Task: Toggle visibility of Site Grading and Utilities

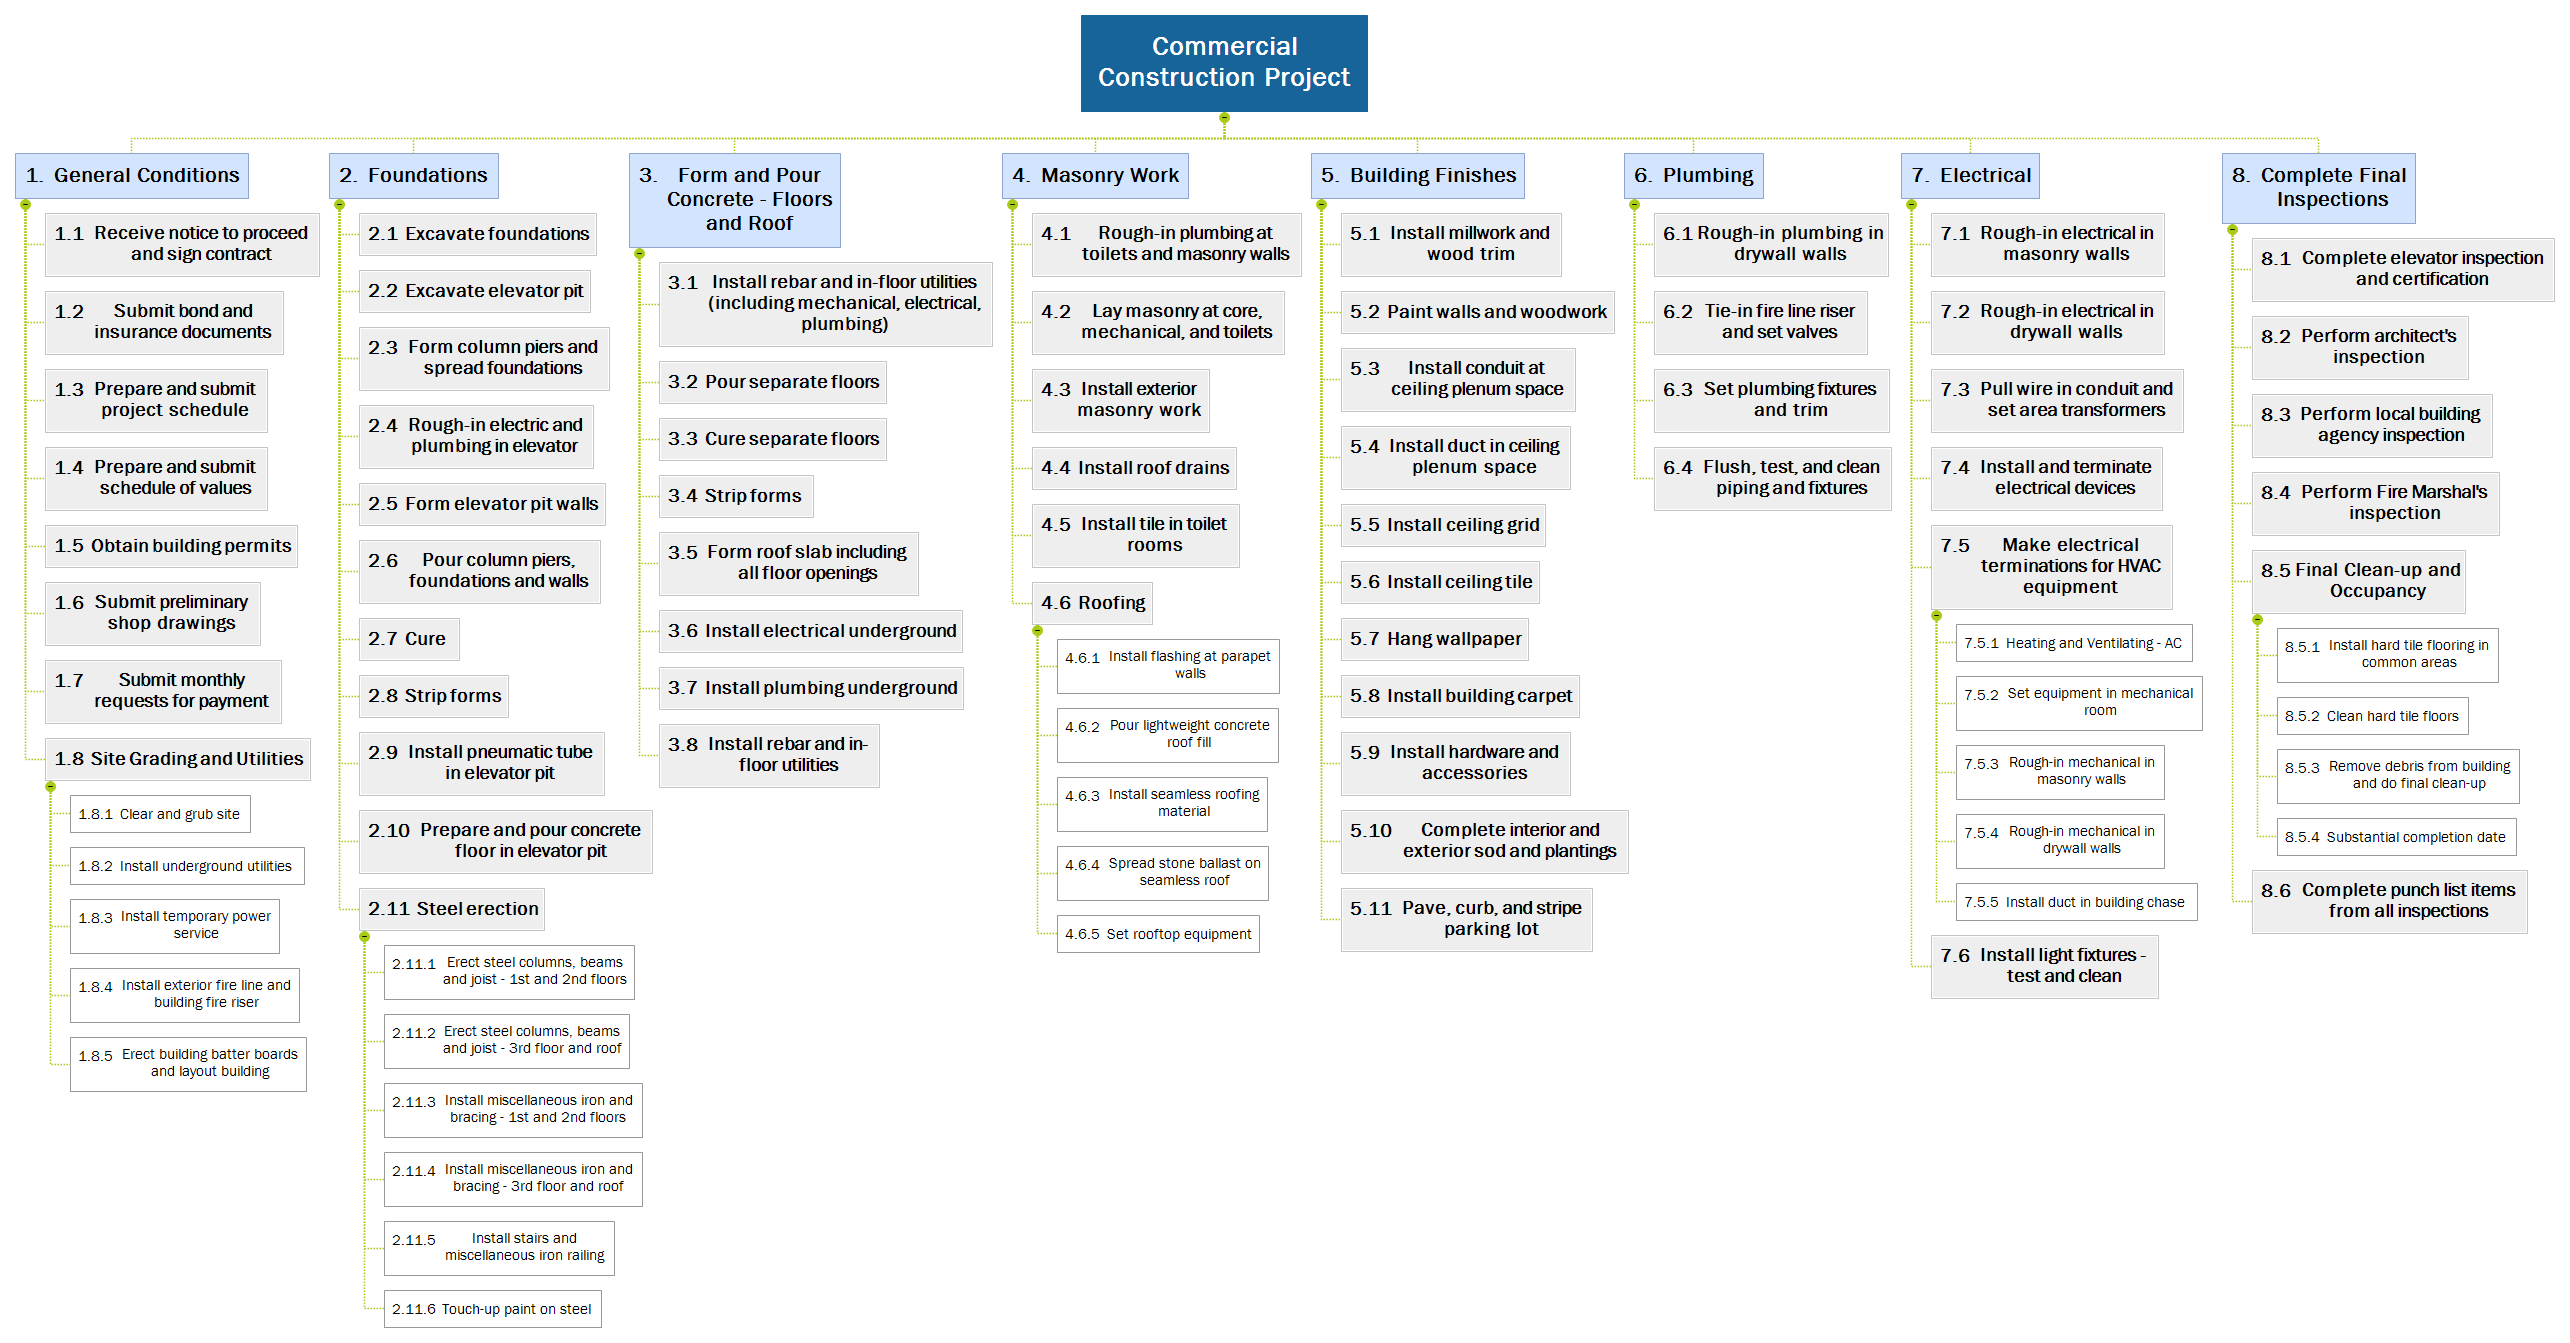Action: tap(51, 785)
